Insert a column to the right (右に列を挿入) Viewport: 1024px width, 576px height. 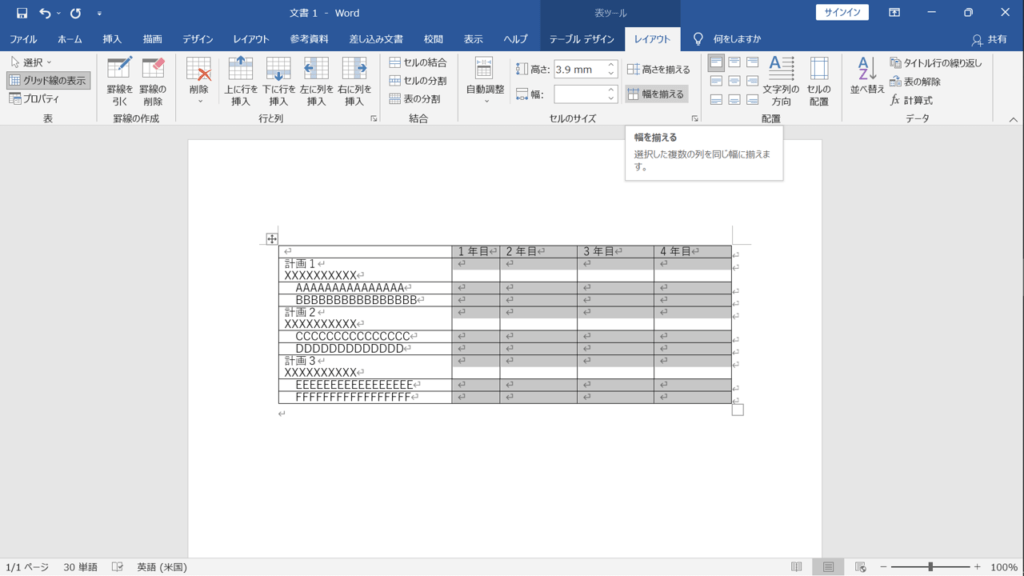click(354, 81)
